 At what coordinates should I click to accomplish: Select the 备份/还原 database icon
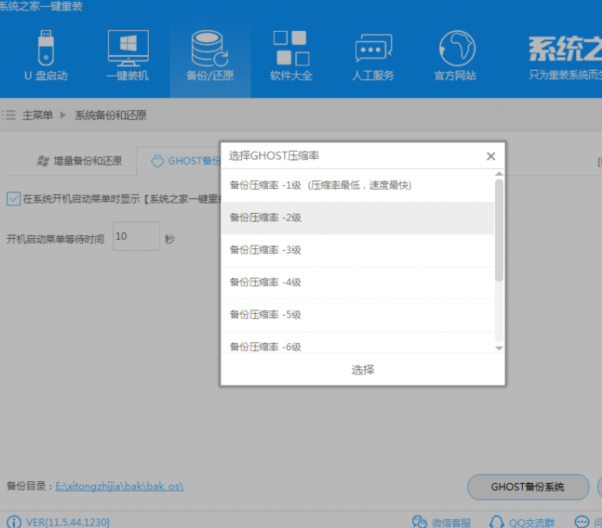(x=209, y=54)
